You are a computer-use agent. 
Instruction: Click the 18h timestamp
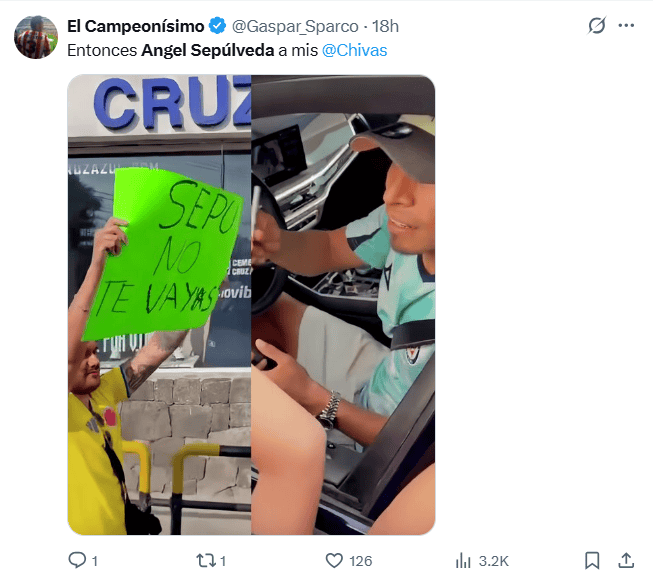click(x=385, y=27)
